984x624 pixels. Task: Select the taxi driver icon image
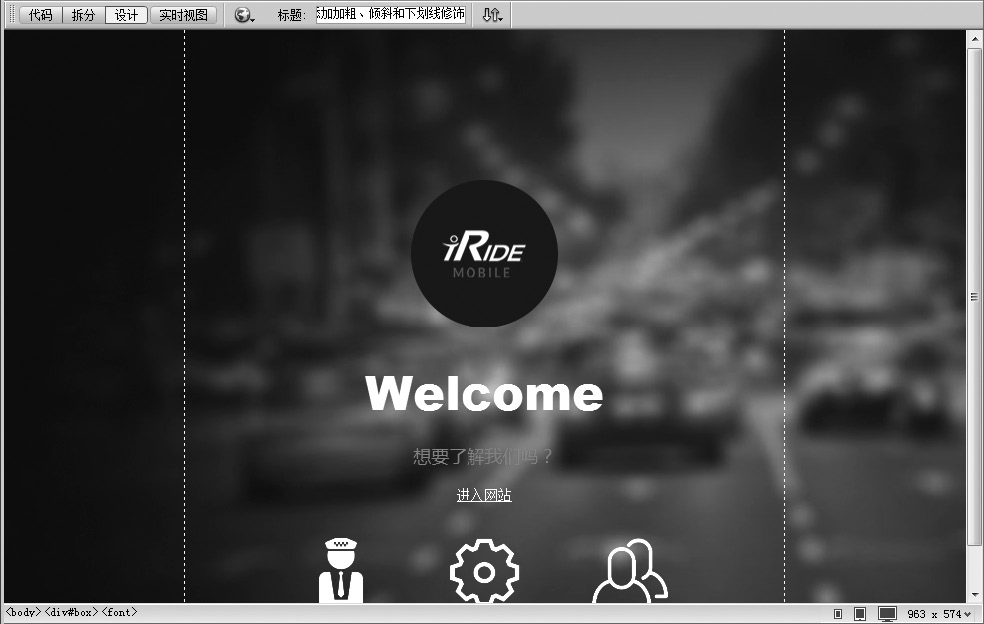coord(341,570)
